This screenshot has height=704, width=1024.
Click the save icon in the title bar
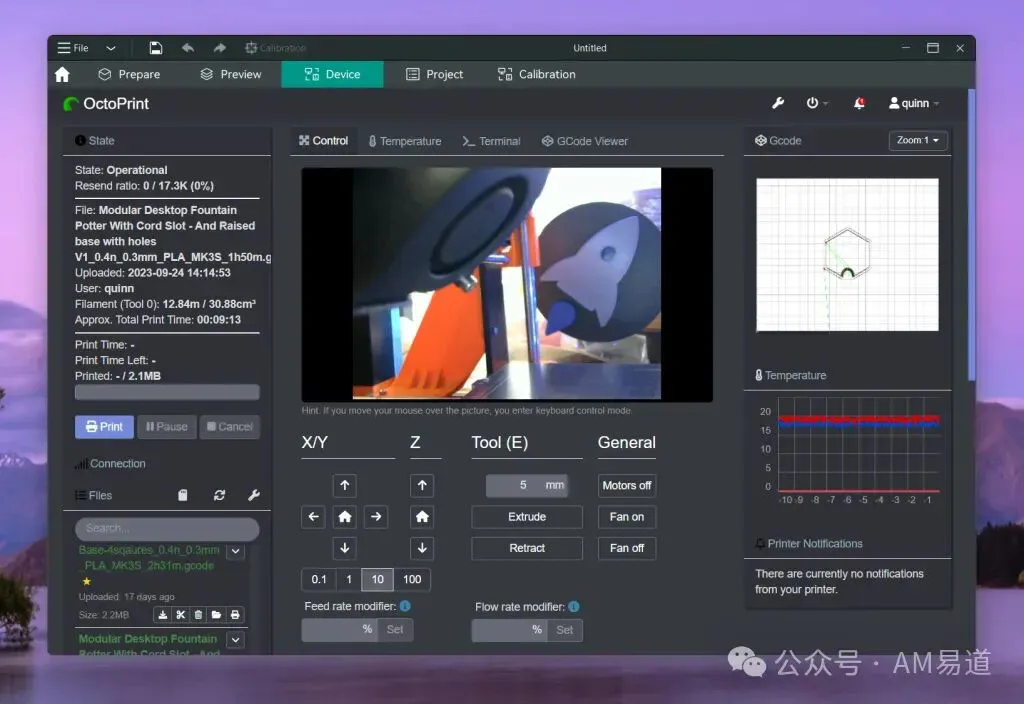point(155,48)
